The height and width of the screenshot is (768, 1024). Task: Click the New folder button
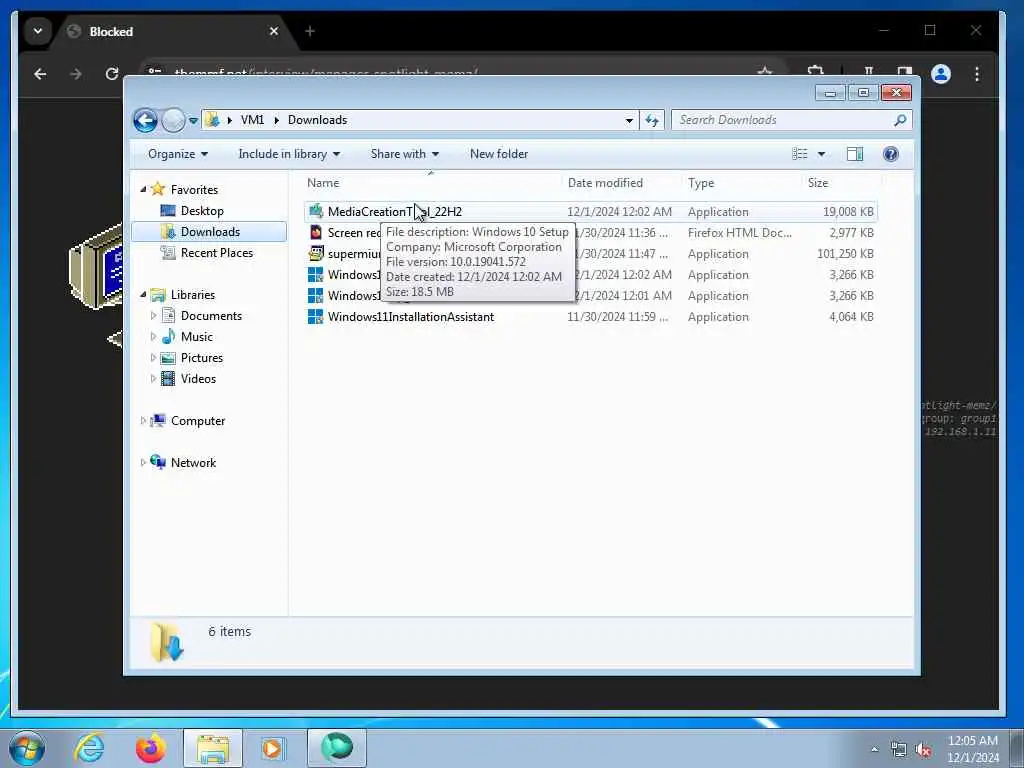coord(499,154)
